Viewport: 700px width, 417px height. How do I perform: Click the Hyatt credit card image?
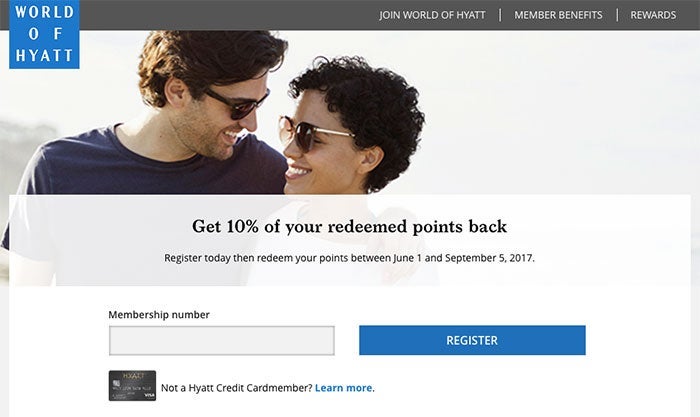coord(133,386)
